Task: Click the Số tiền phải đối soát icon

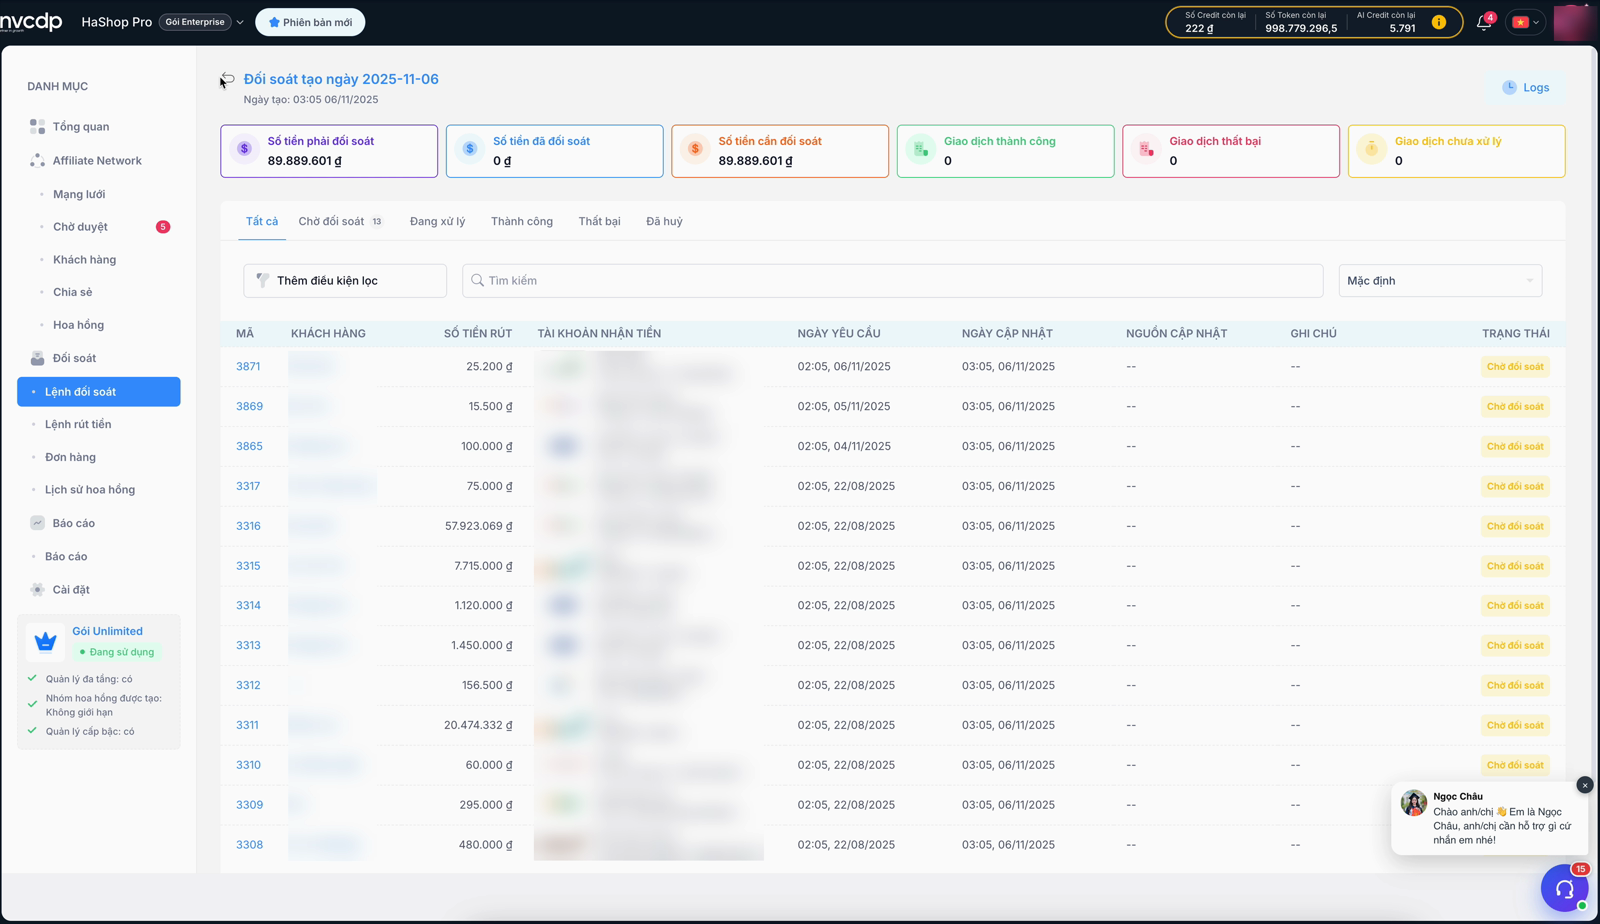Action: click(x=244, y=149)
